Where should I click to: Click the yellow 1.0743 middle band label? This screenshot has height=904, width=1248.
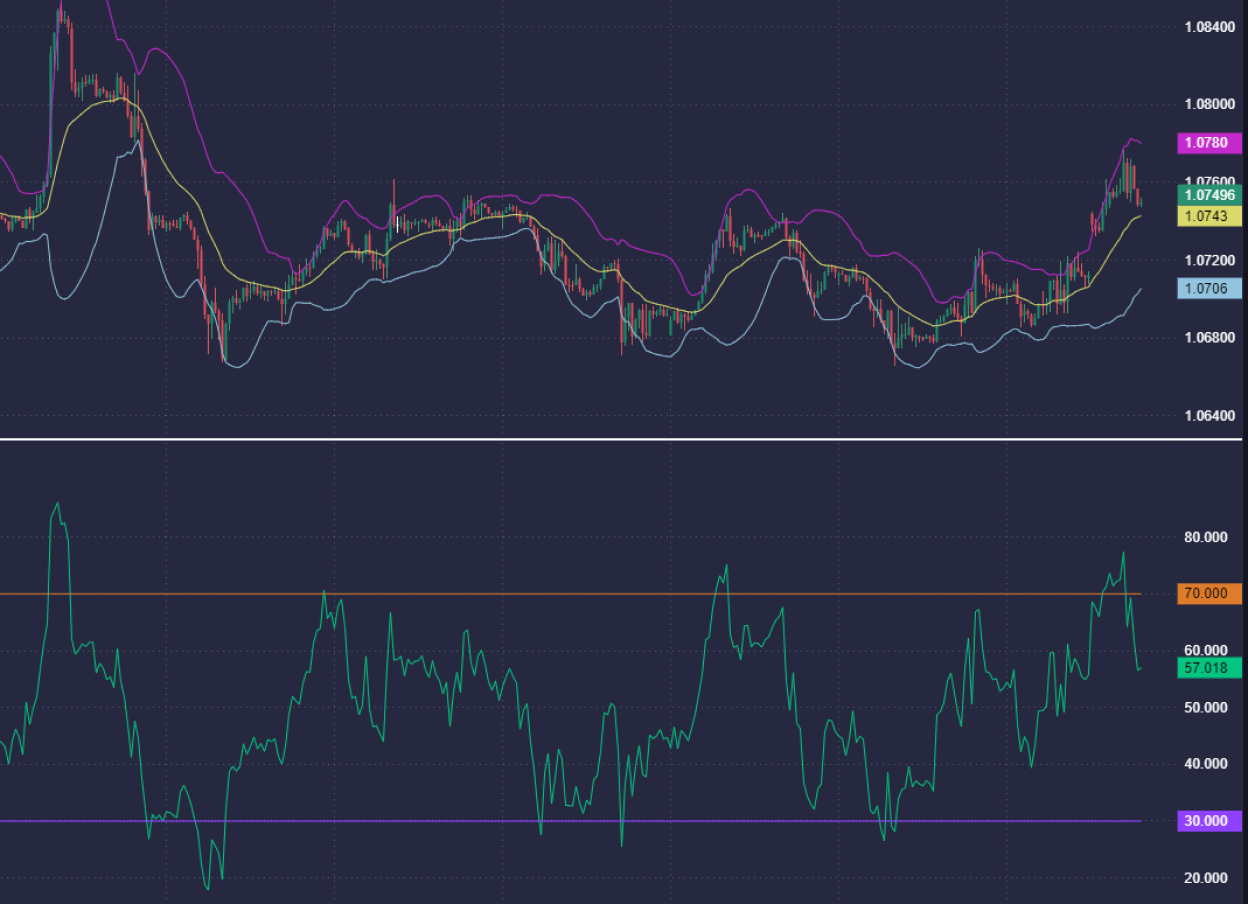[x=1209, y=216]
